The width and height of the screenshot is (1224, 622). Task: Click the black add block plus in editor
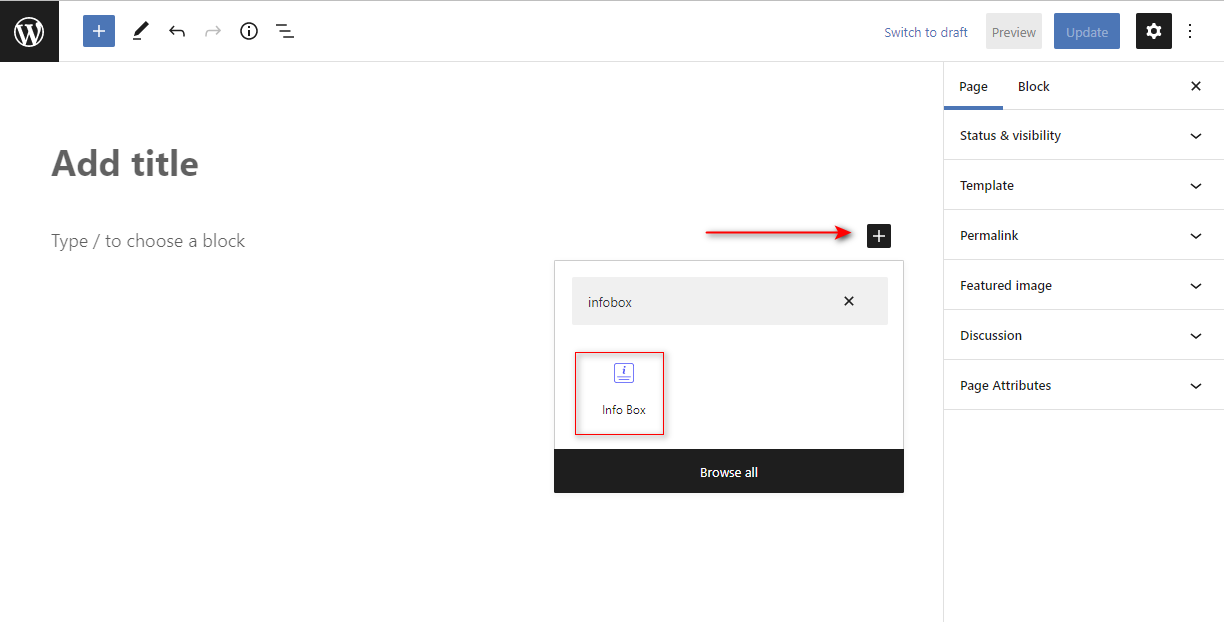[x=879, y=236]
